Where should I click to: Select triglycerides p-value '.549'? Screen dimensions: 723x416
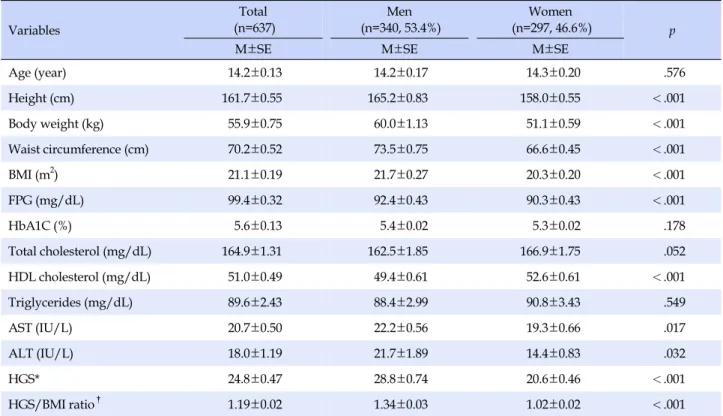pyautogui.click(x=674, y=303)
